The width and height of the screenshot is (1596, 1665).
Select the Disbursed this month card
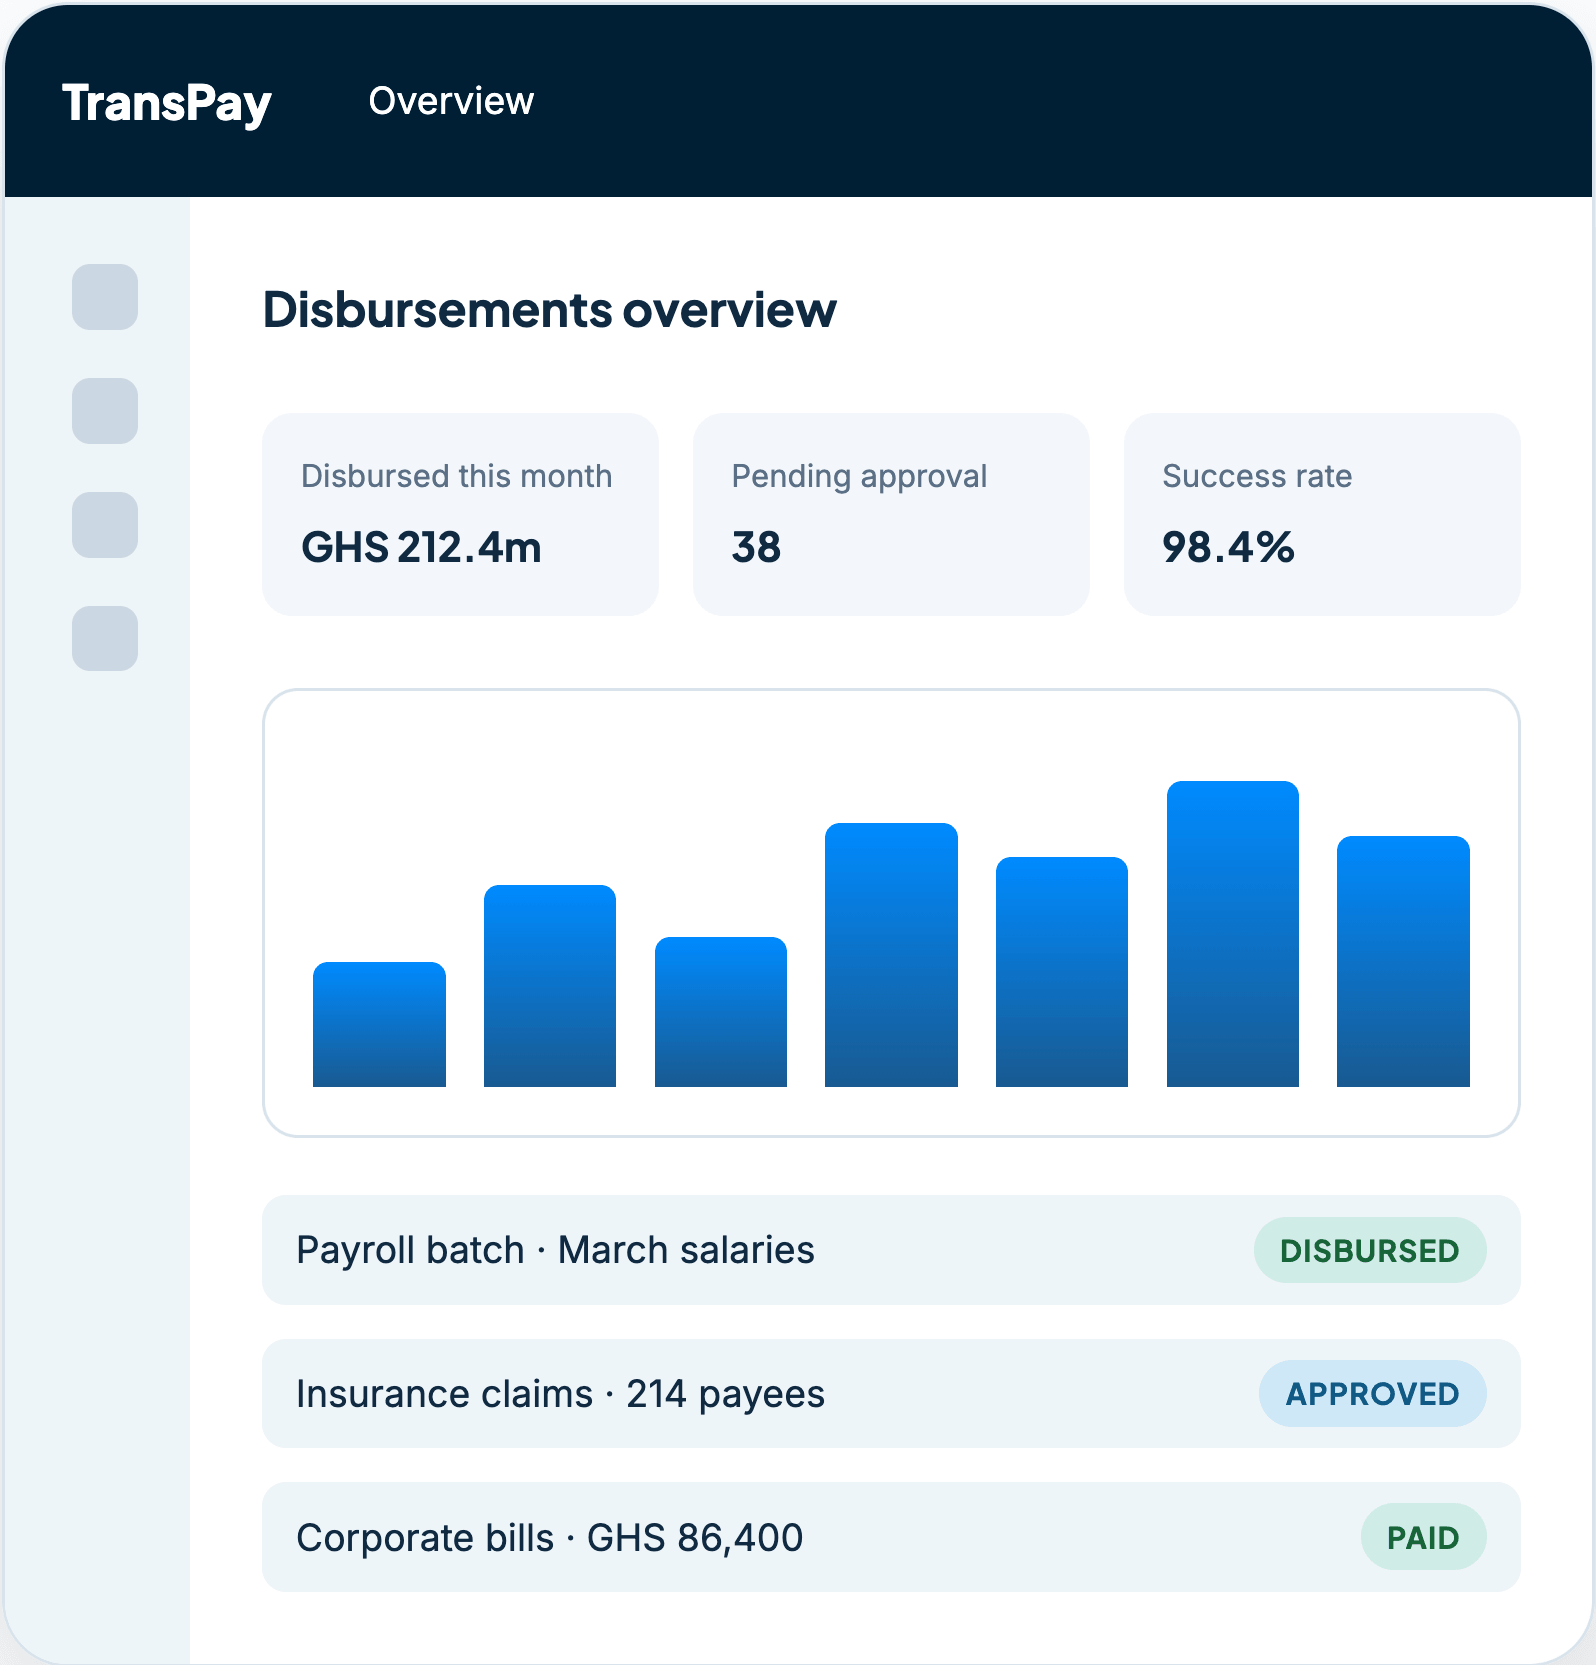pos(460,514)
